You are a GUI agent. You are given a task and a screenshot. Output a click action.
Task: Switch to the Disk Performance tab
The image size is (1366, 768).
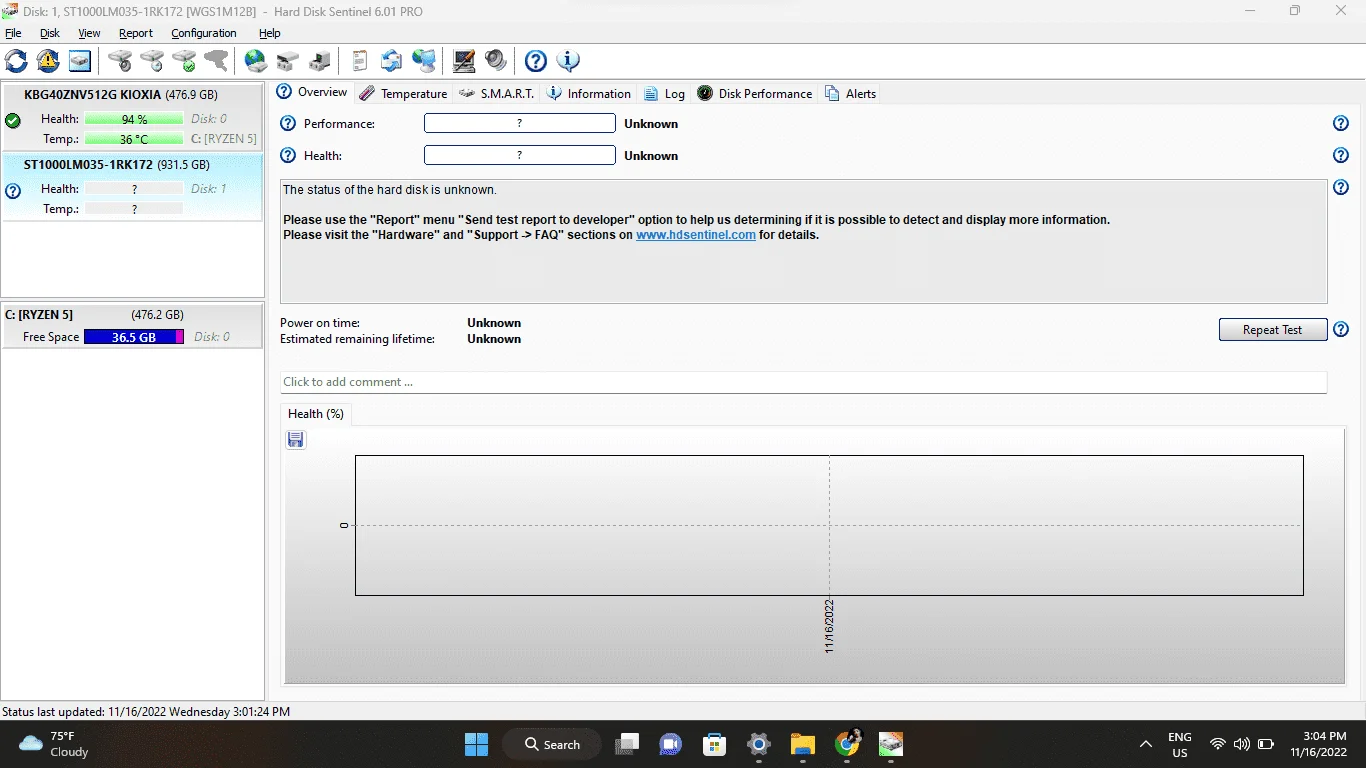coord(754,93)
